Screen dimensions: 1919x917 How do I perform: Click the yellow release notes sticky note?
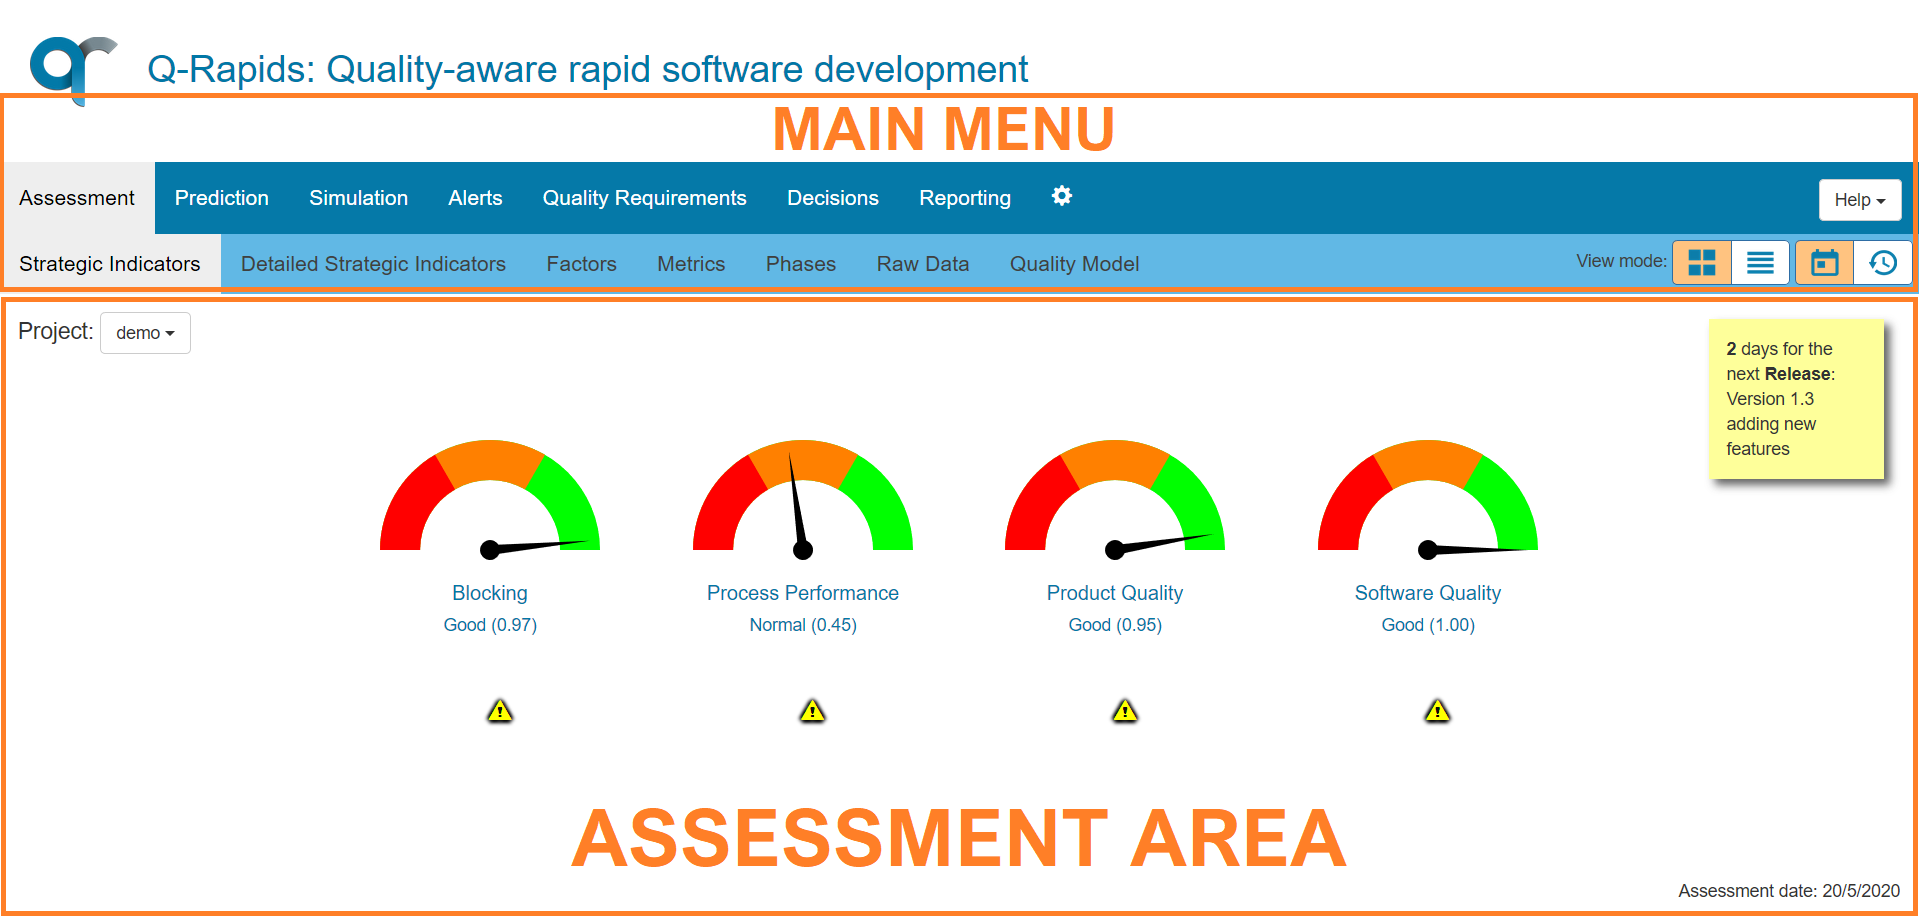1796,398
